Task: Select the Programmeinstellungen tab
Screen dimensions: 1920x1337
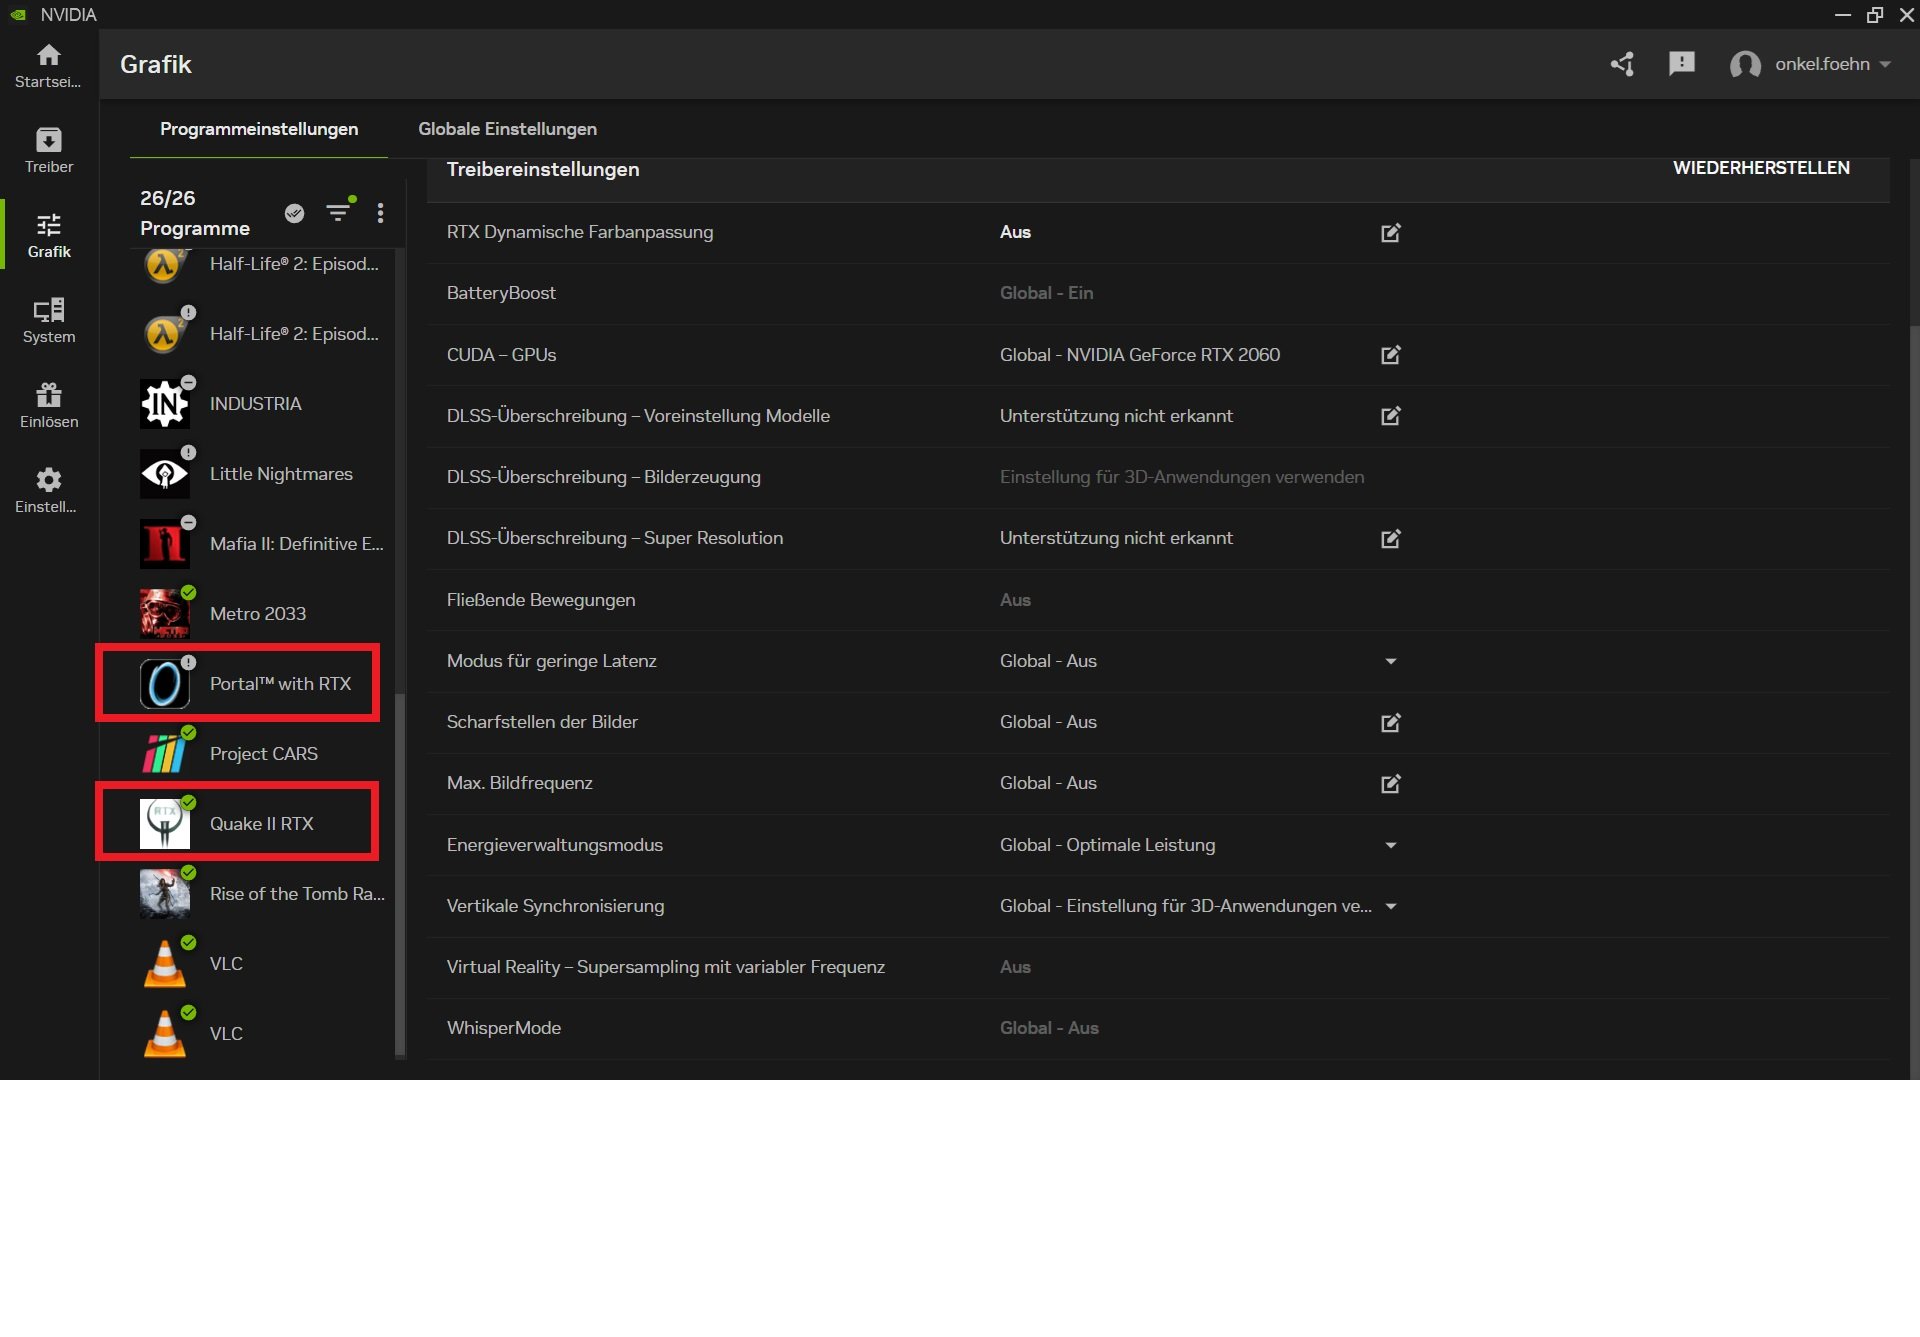Action: 259,129
